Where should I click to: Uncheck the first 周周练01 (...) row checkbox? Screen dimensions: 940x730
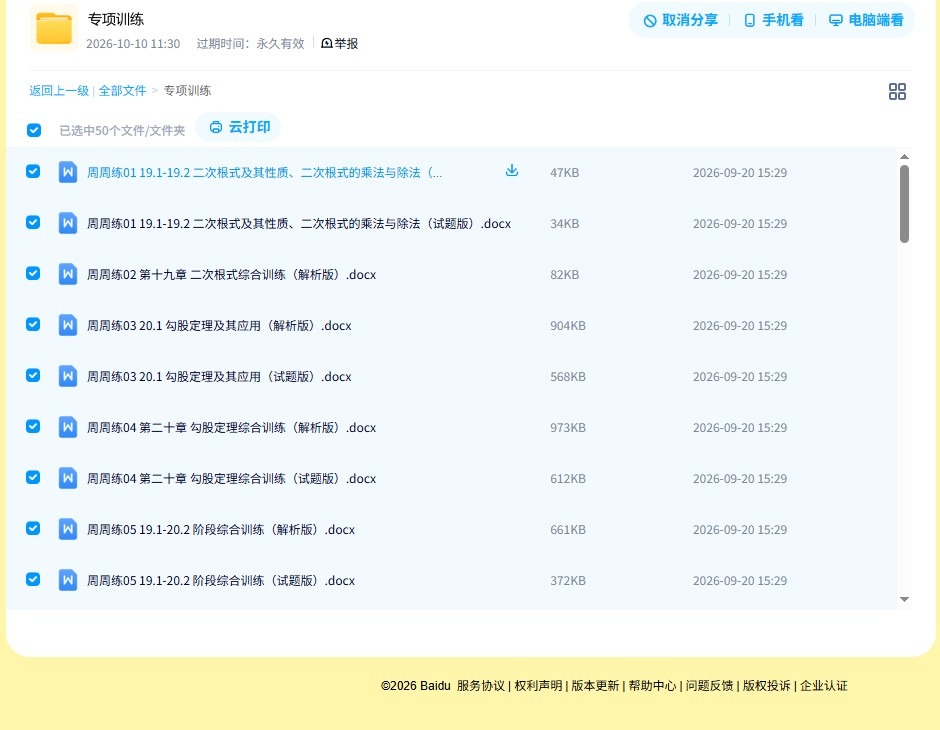click(x=33, y=171)
